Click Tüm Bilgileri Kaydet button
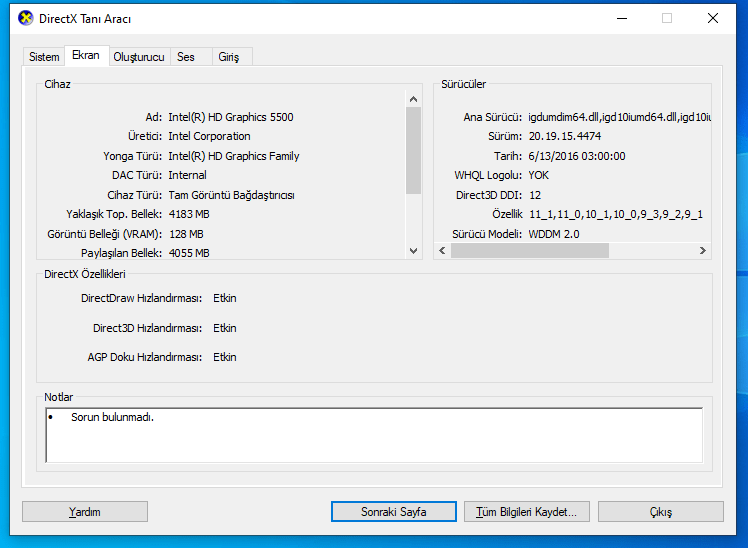748x548 pixels. click(x=527, y=512)
